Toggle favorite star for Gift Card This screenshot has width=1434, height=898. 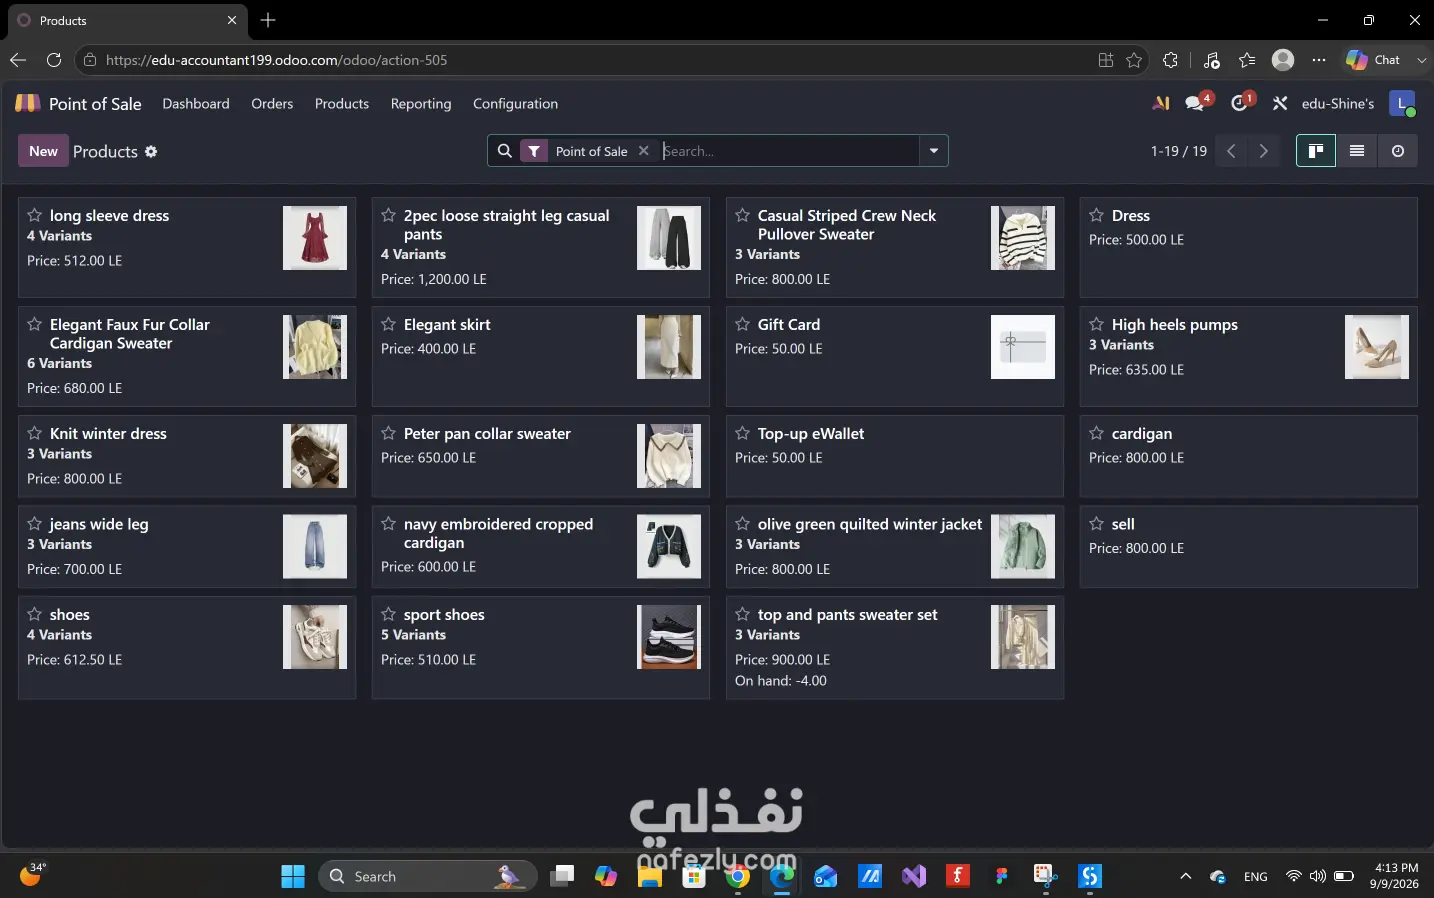pos(743,324)
